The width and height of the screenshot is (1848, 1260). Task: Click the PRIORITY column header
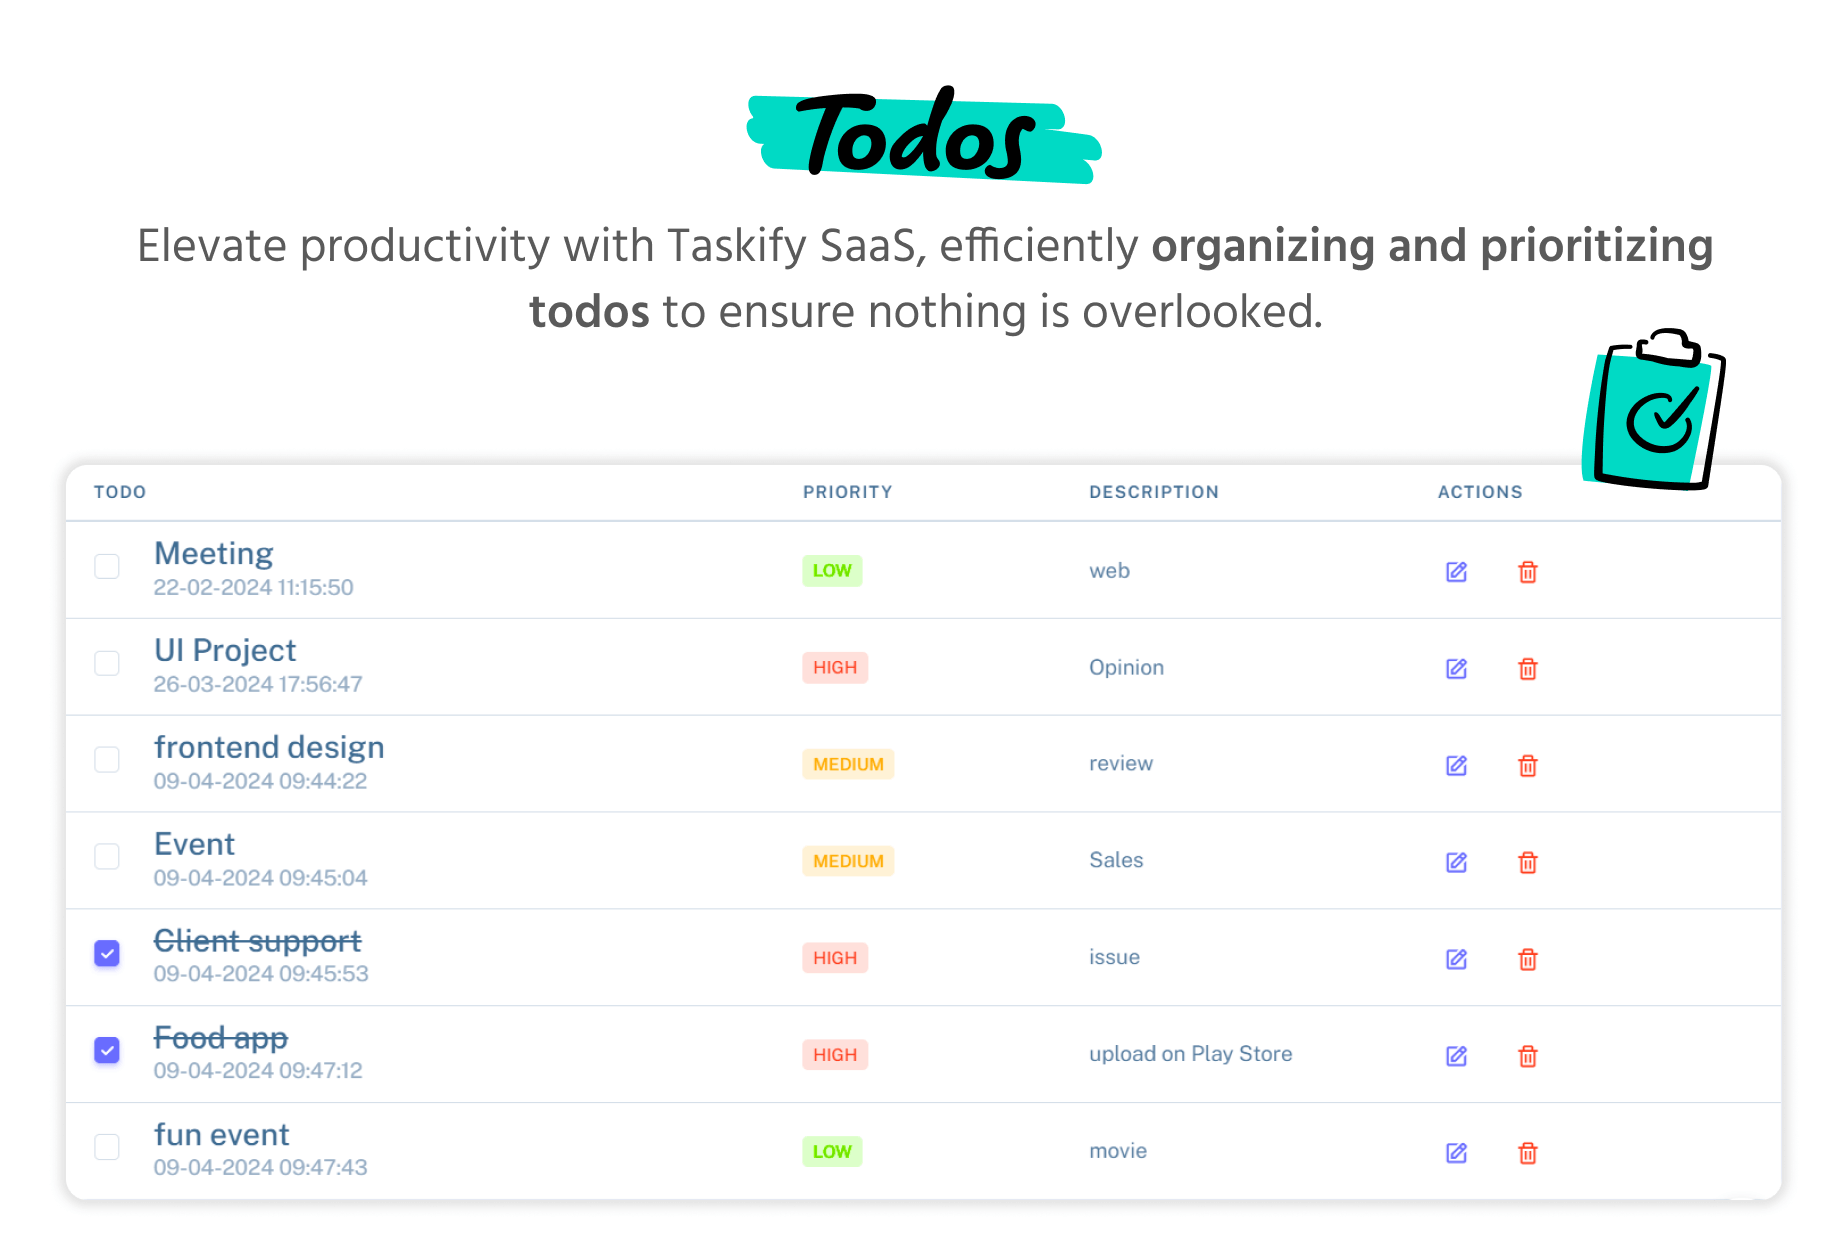coord(847,492)
